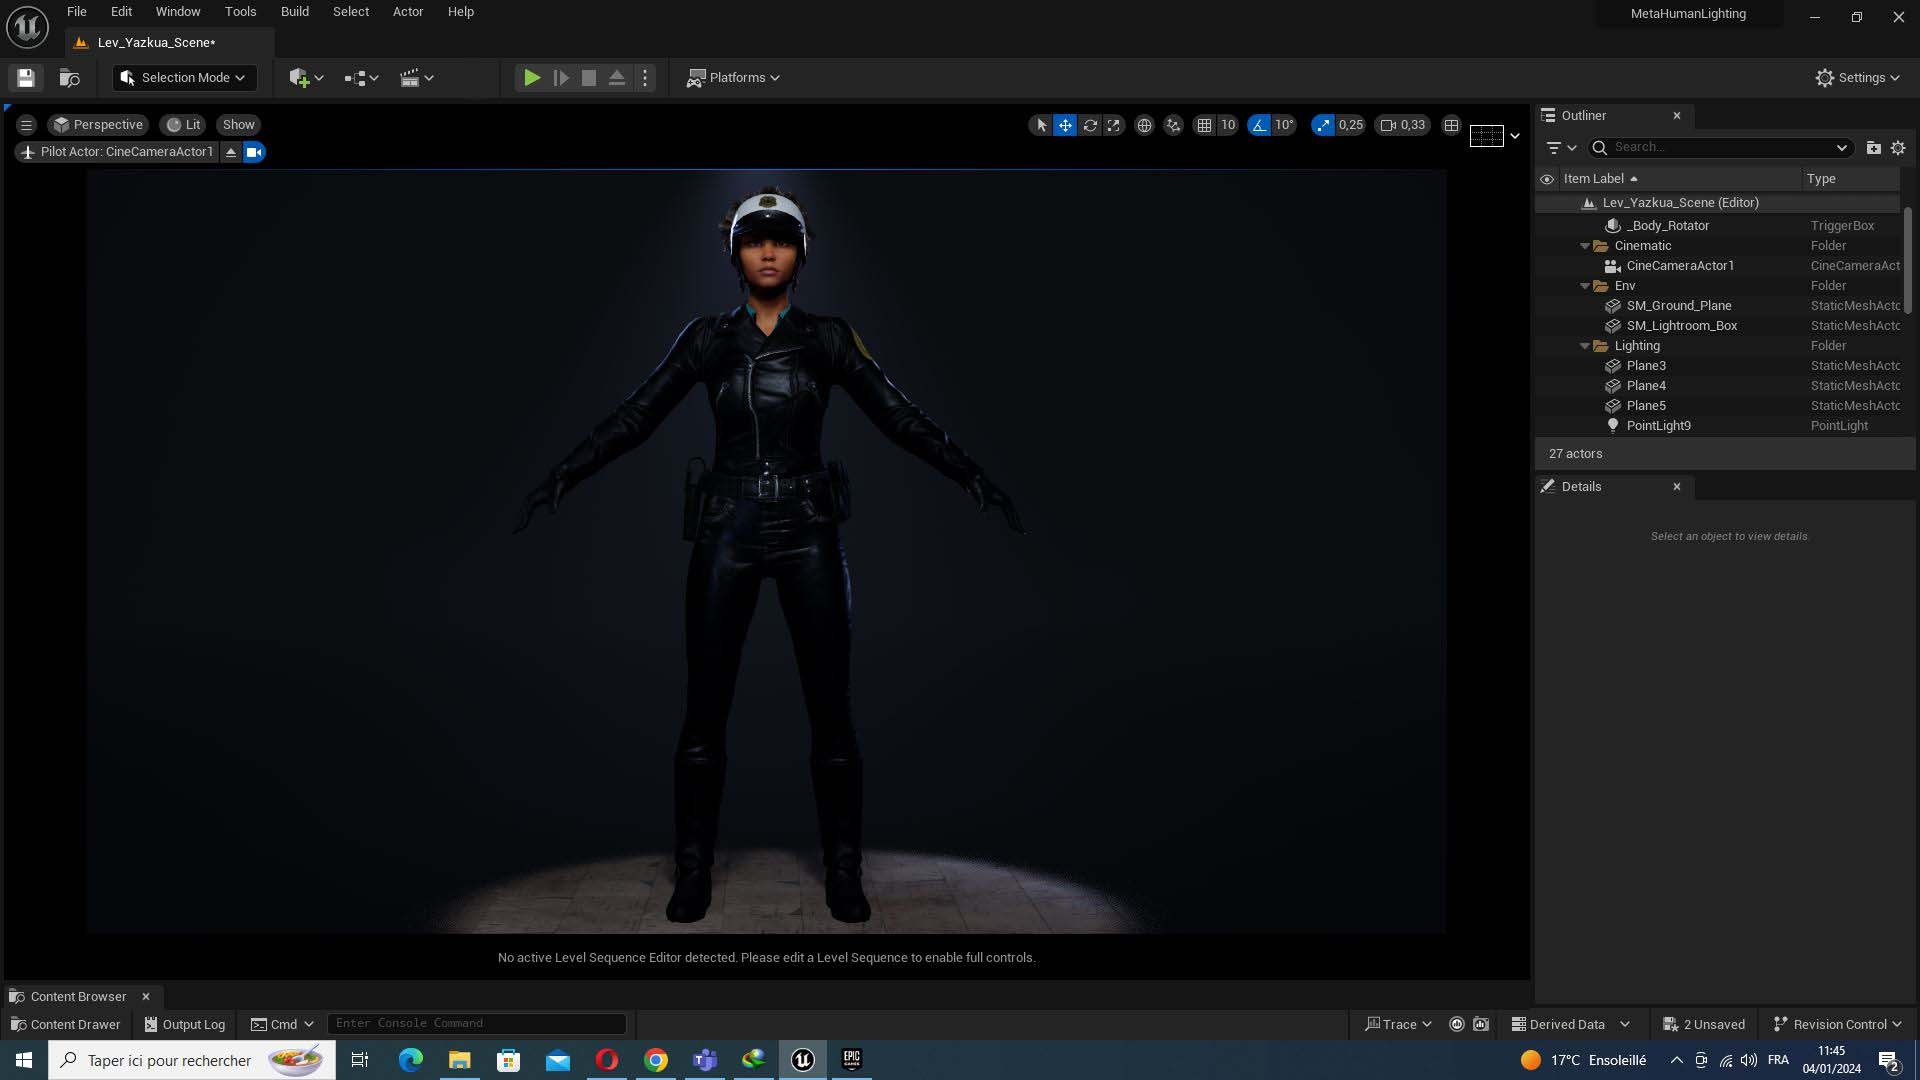
Task: Open the Actor menu
Action: point(408,12)
